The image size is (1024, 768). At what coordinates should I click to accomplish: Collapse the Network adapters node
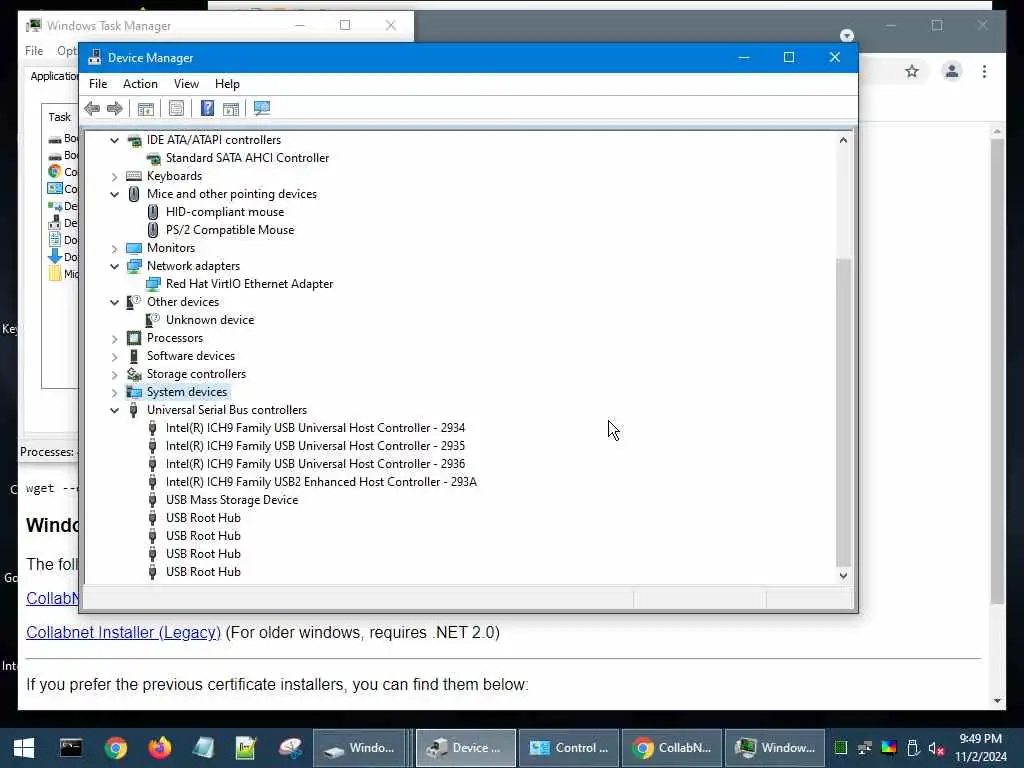[115, 266]
